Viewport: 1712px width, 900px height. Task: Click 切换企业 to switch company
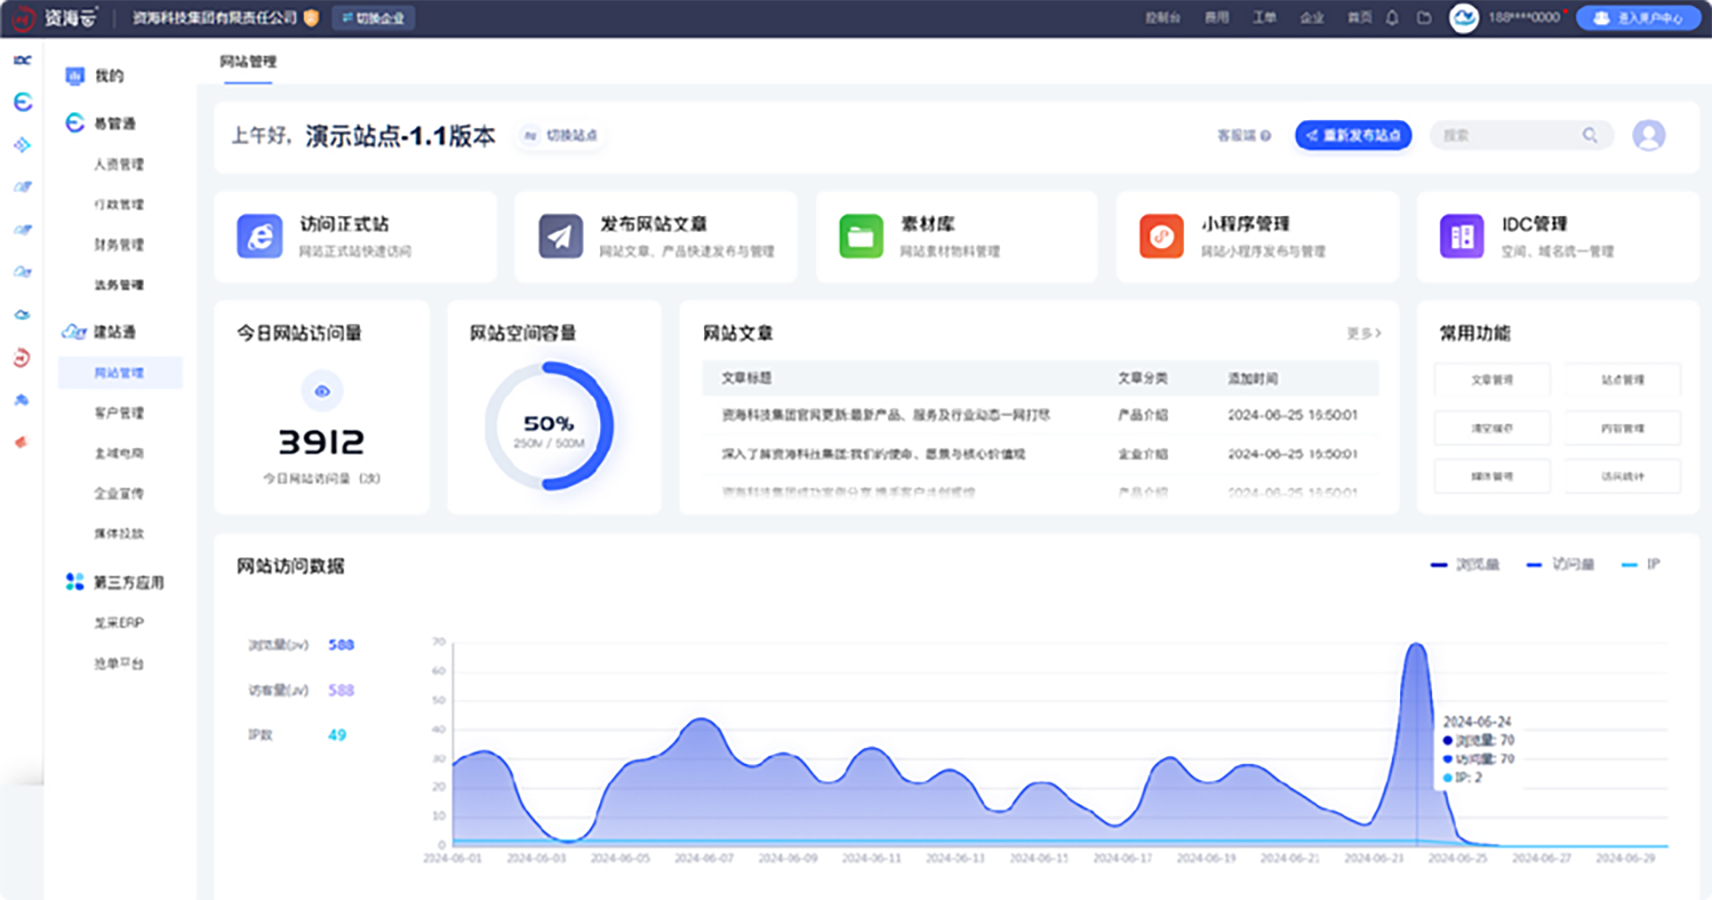[373, 18]
